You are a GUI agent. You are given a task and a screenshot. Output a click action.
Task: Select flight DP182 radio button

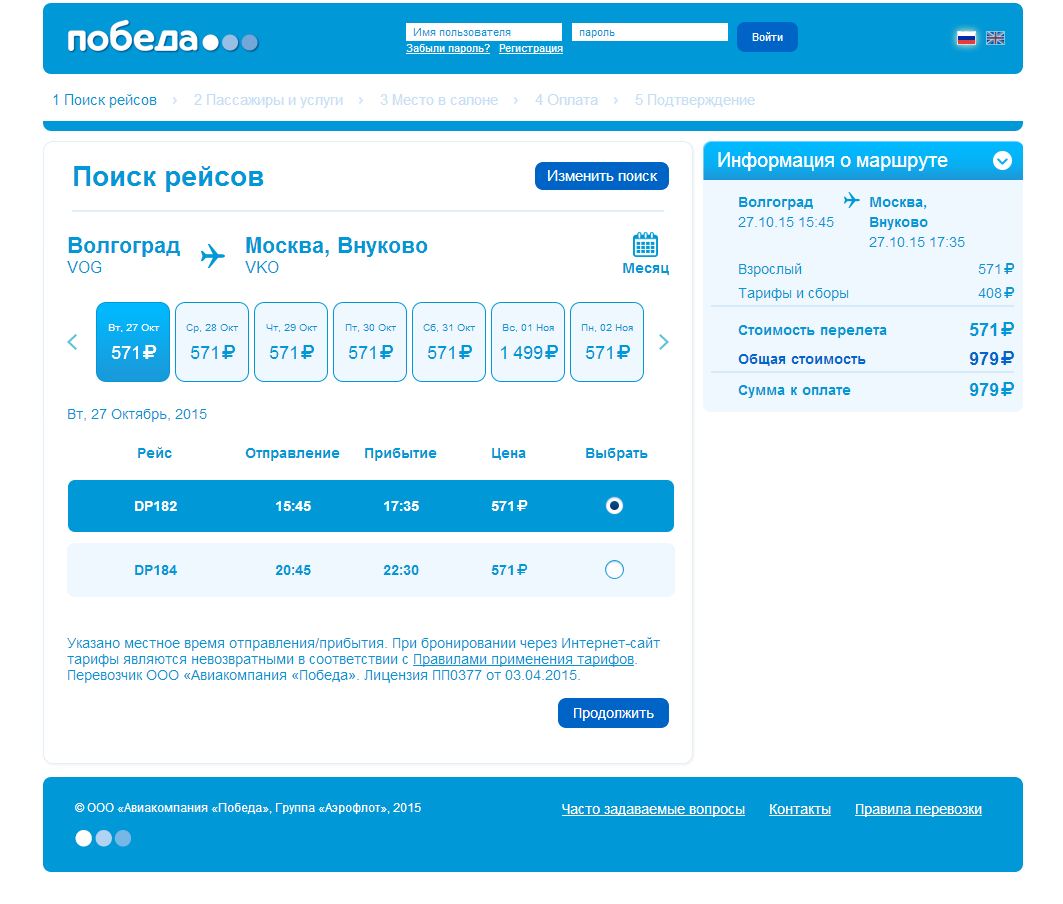pos(614,506)
